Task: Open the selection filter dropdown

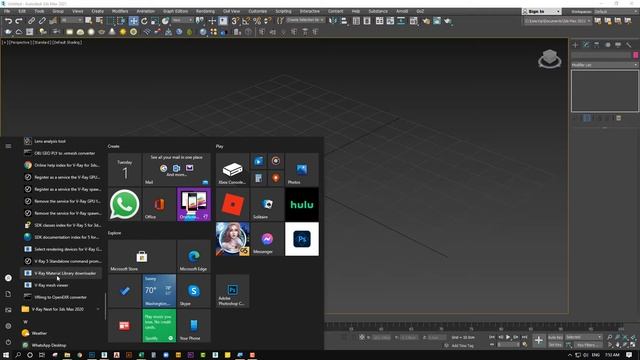Action: coord(71,20)
